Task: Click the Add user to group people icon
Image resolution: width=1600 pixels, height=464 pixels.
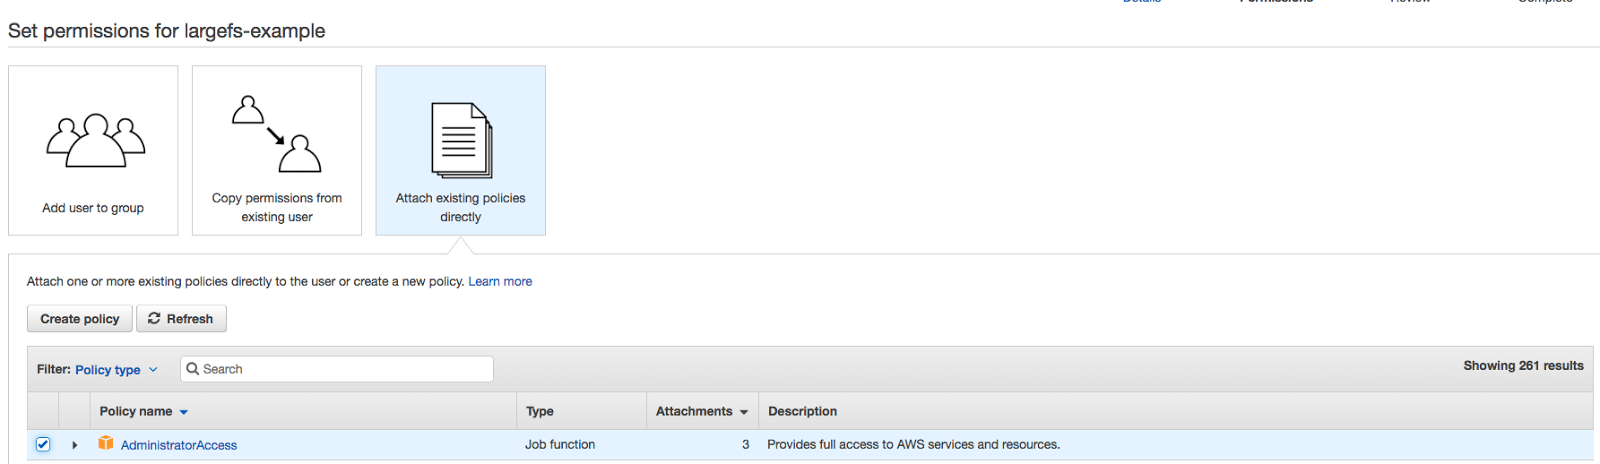Action: click(95, 140)
